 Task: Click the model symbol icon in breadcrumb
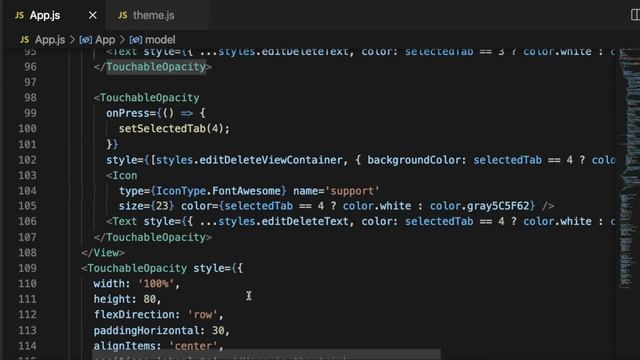point(136,40)
